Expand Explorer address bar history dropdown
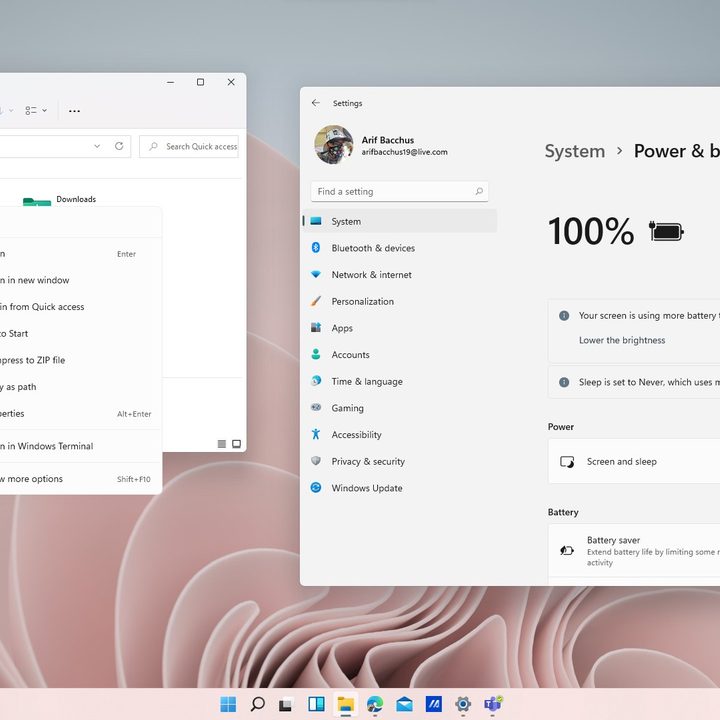The height and width of the screenshot is (720, 720). point(97,146)
